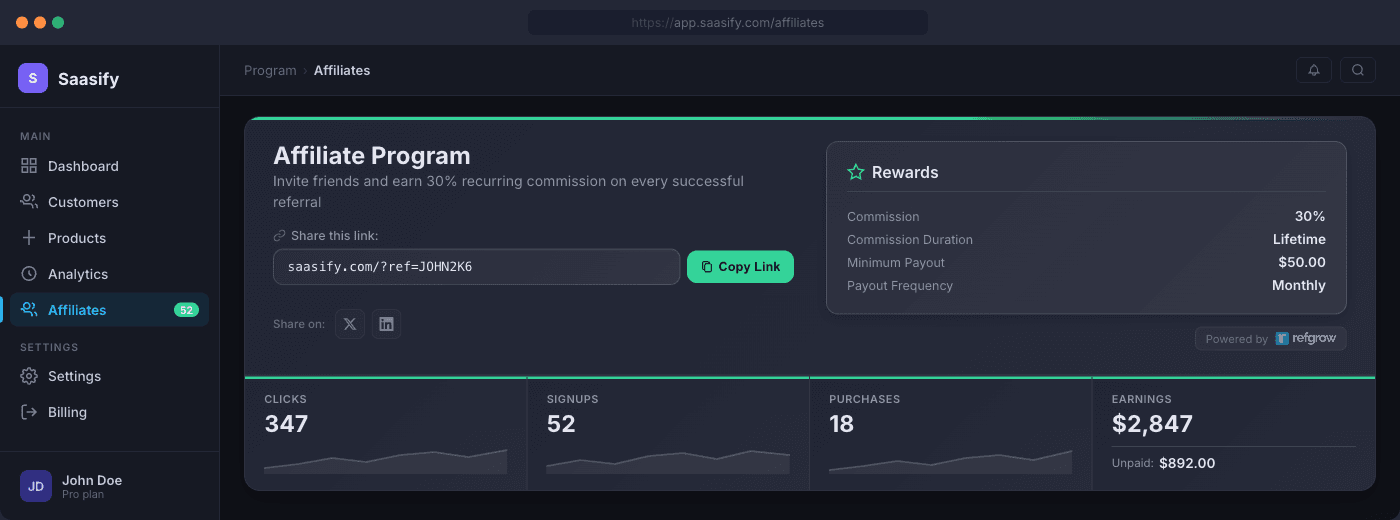The height and width of the screenshot is (520, 1400).
Task: Go to Customers page
Action: point(109,202)
